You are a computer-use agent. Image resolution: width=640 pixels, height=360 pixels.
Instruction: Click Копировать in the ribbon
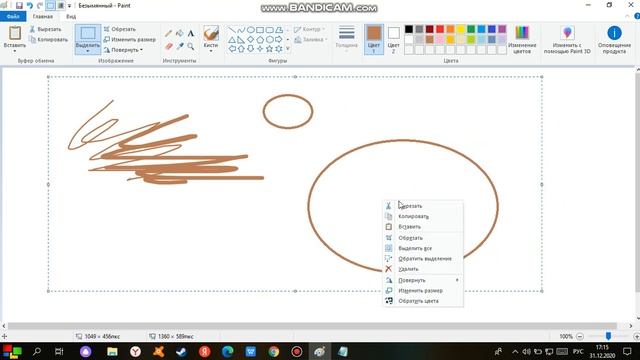(49, 40)
